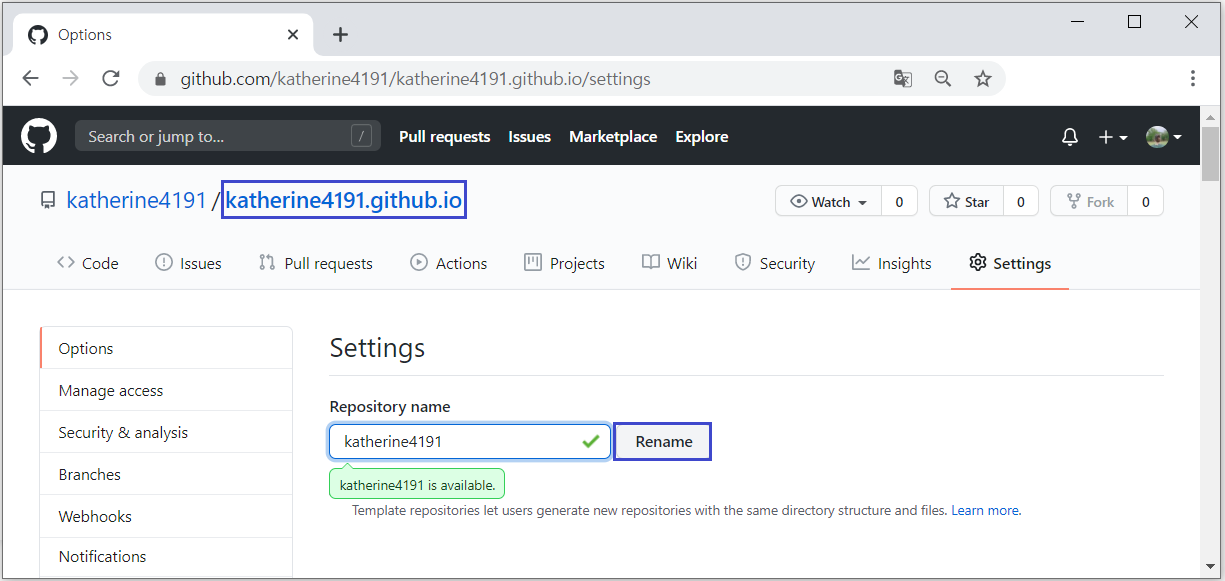Click the Settings page heading
The width and height of the screenshot is (1225, 581).
377,348
